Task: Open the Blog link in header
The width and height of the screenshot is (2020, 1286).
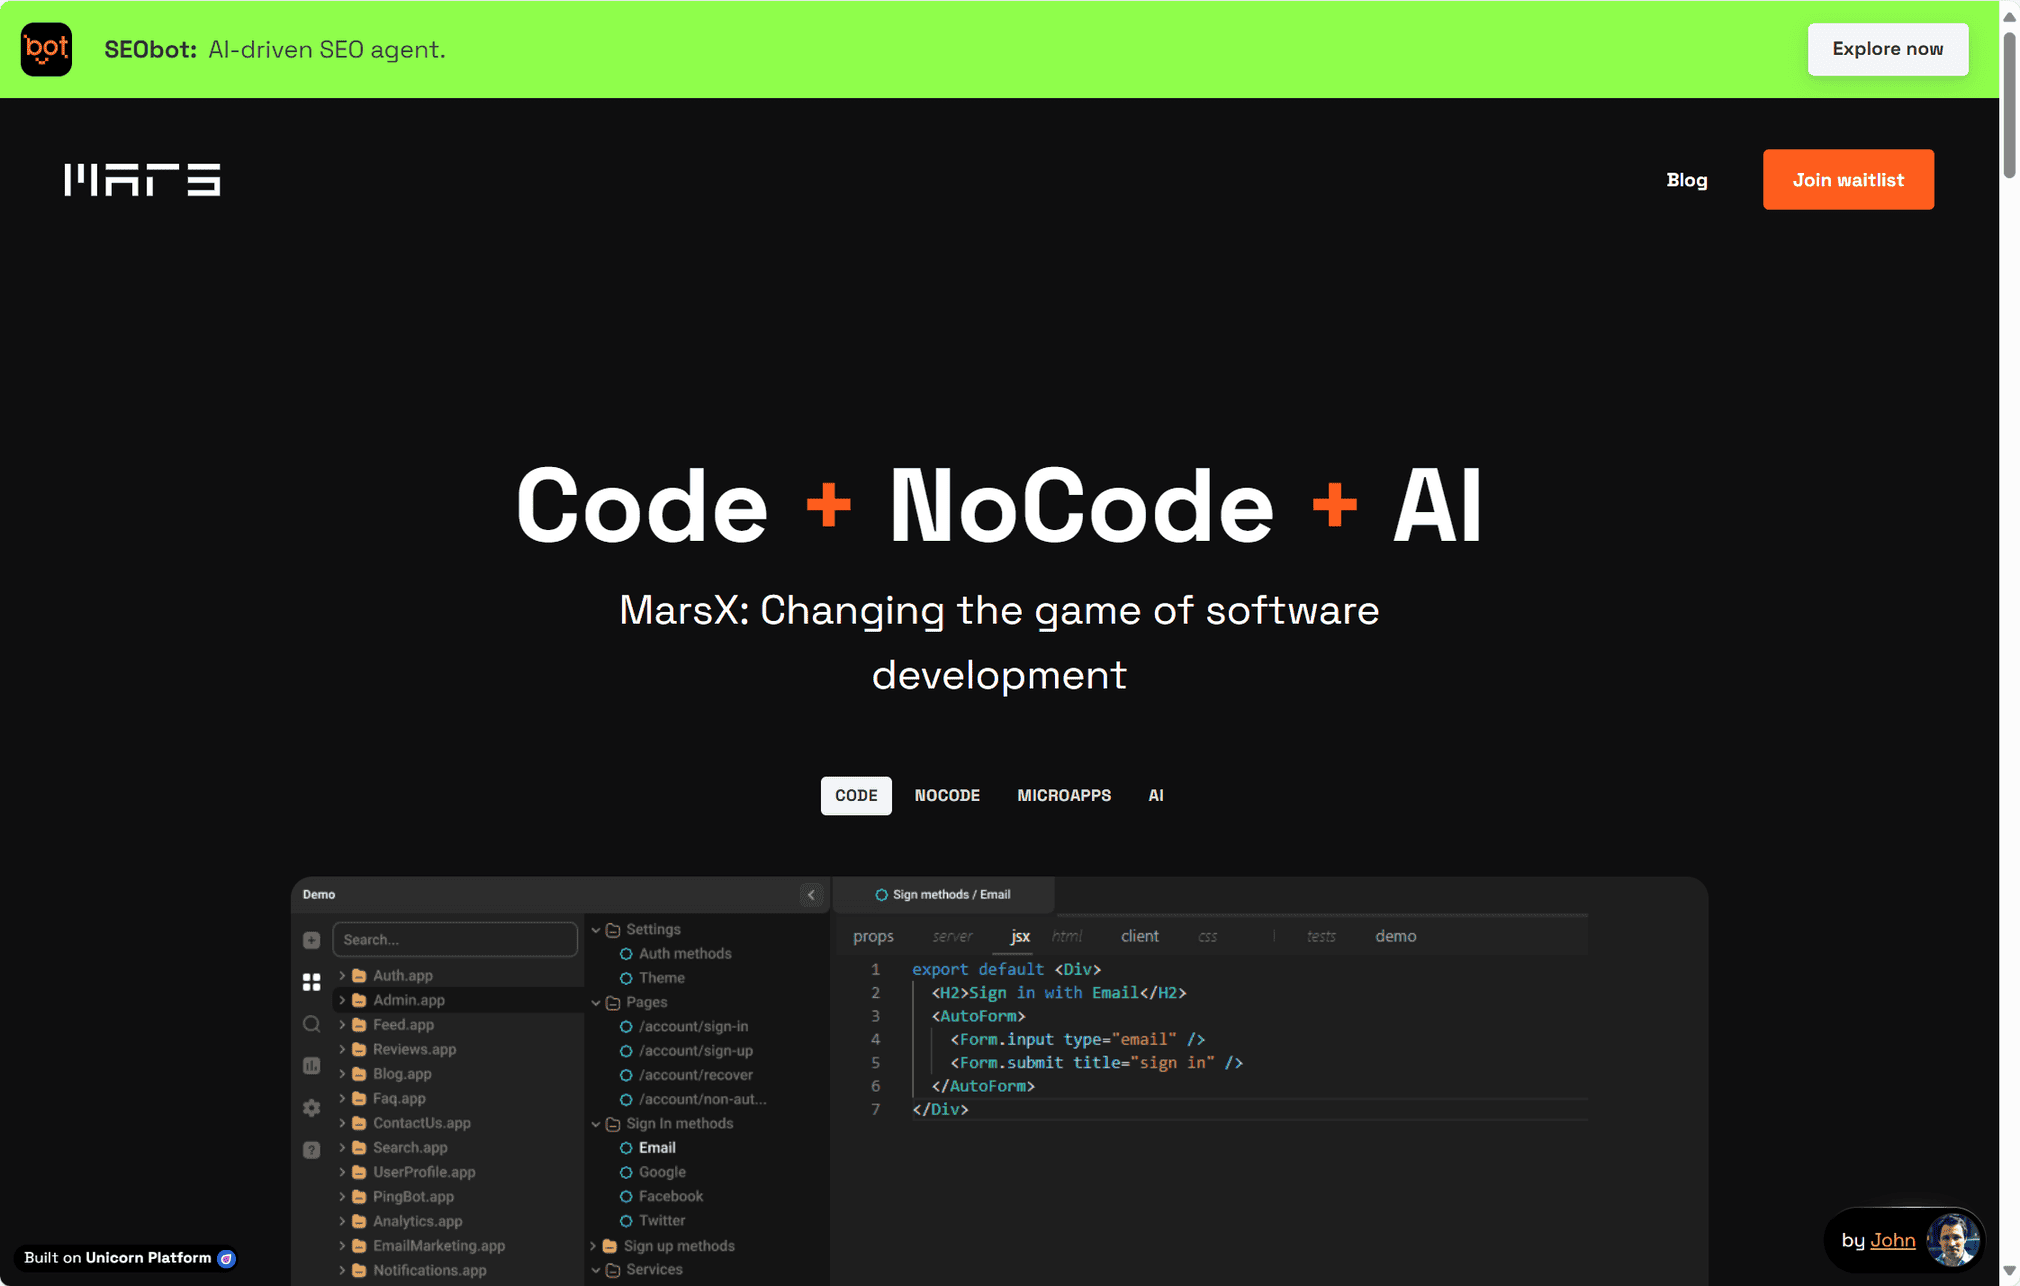Action: (1686, 180)
